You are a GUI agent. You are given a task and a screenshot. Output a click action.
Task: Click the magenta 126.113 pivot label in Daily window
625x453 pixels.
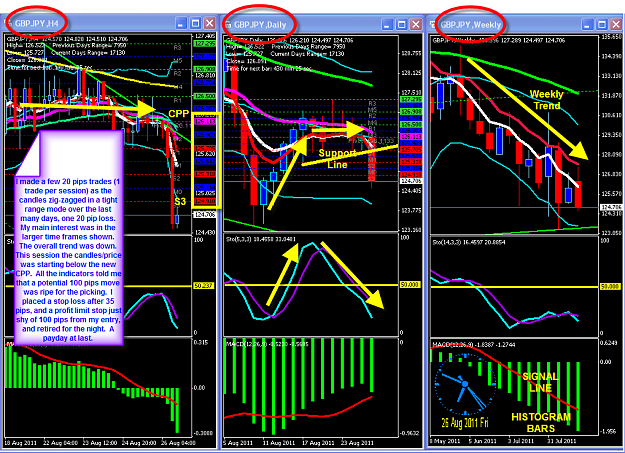tap(411, 137)
